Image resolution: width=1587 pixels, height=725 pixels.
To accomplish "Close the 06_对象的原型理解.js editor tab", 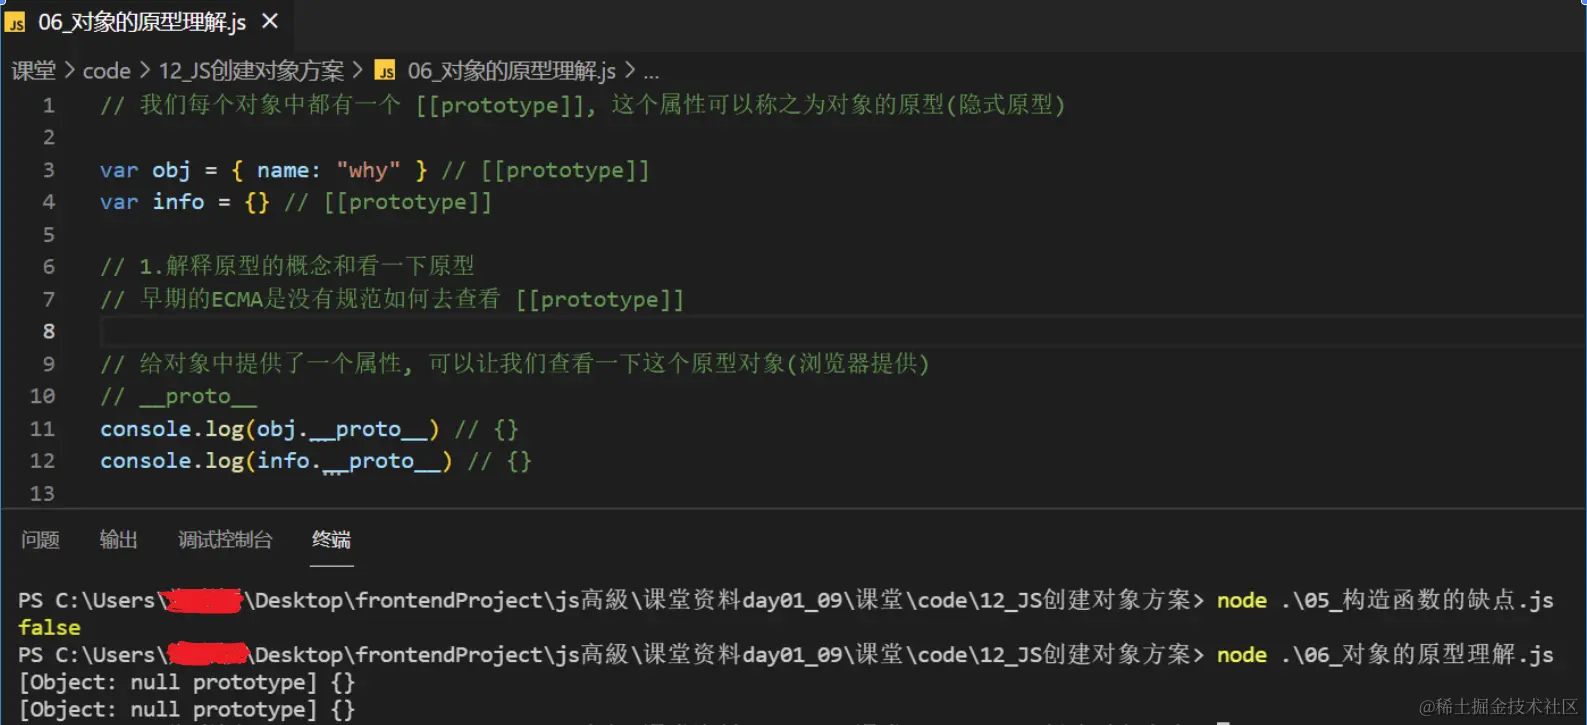I will (x=269, y=21).
